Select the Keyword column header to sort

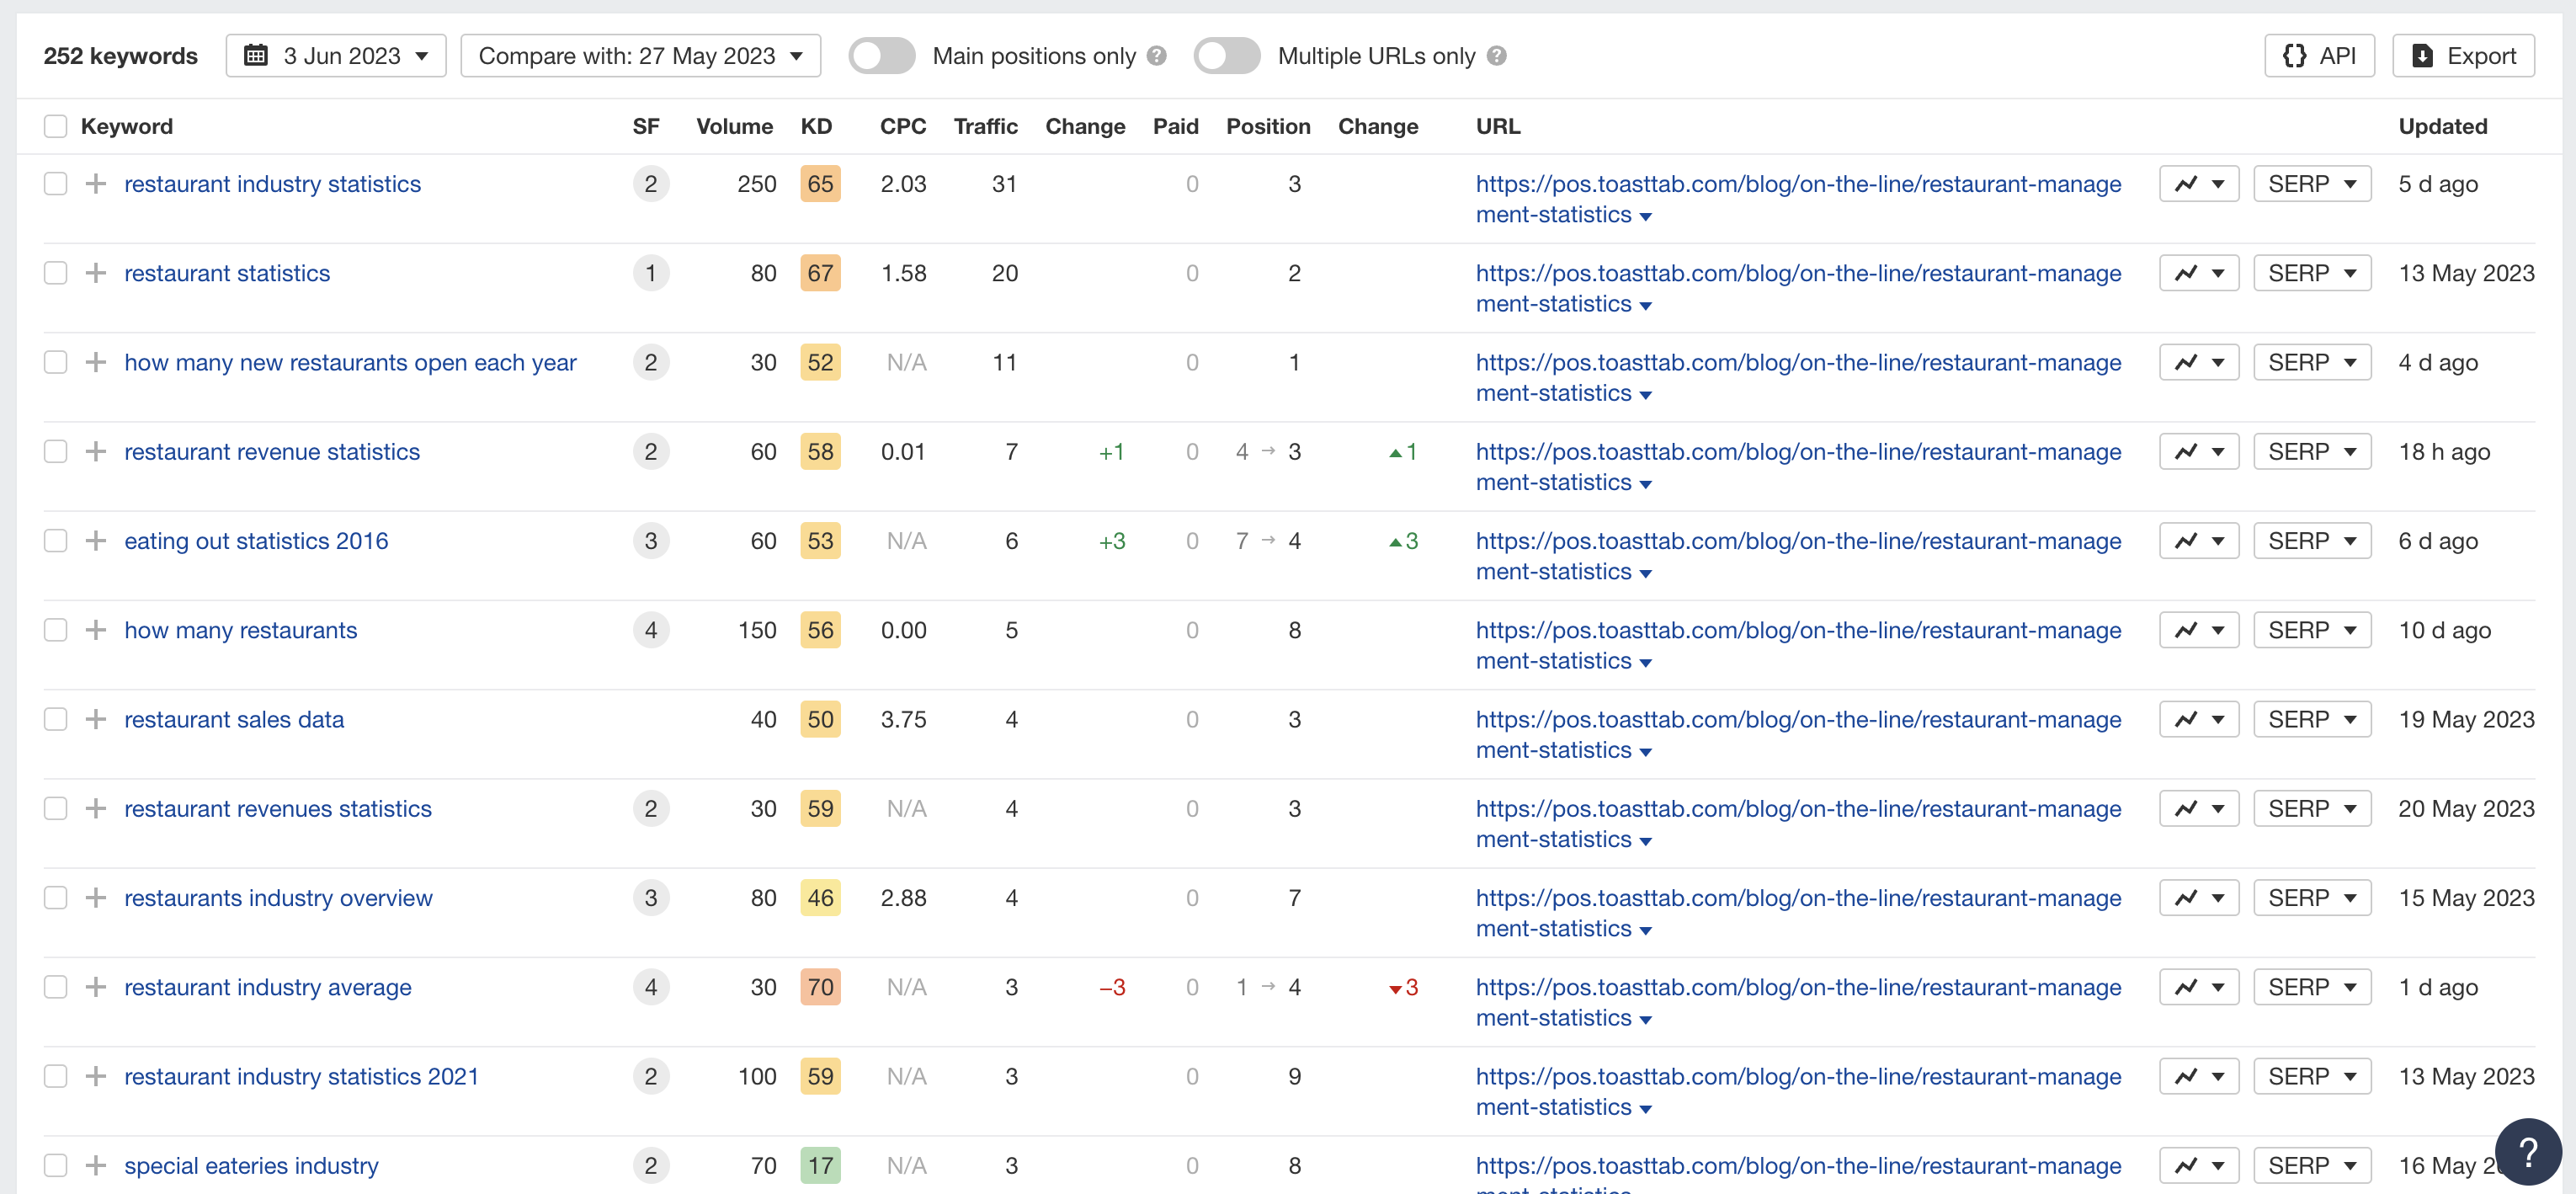pos(126,126)
